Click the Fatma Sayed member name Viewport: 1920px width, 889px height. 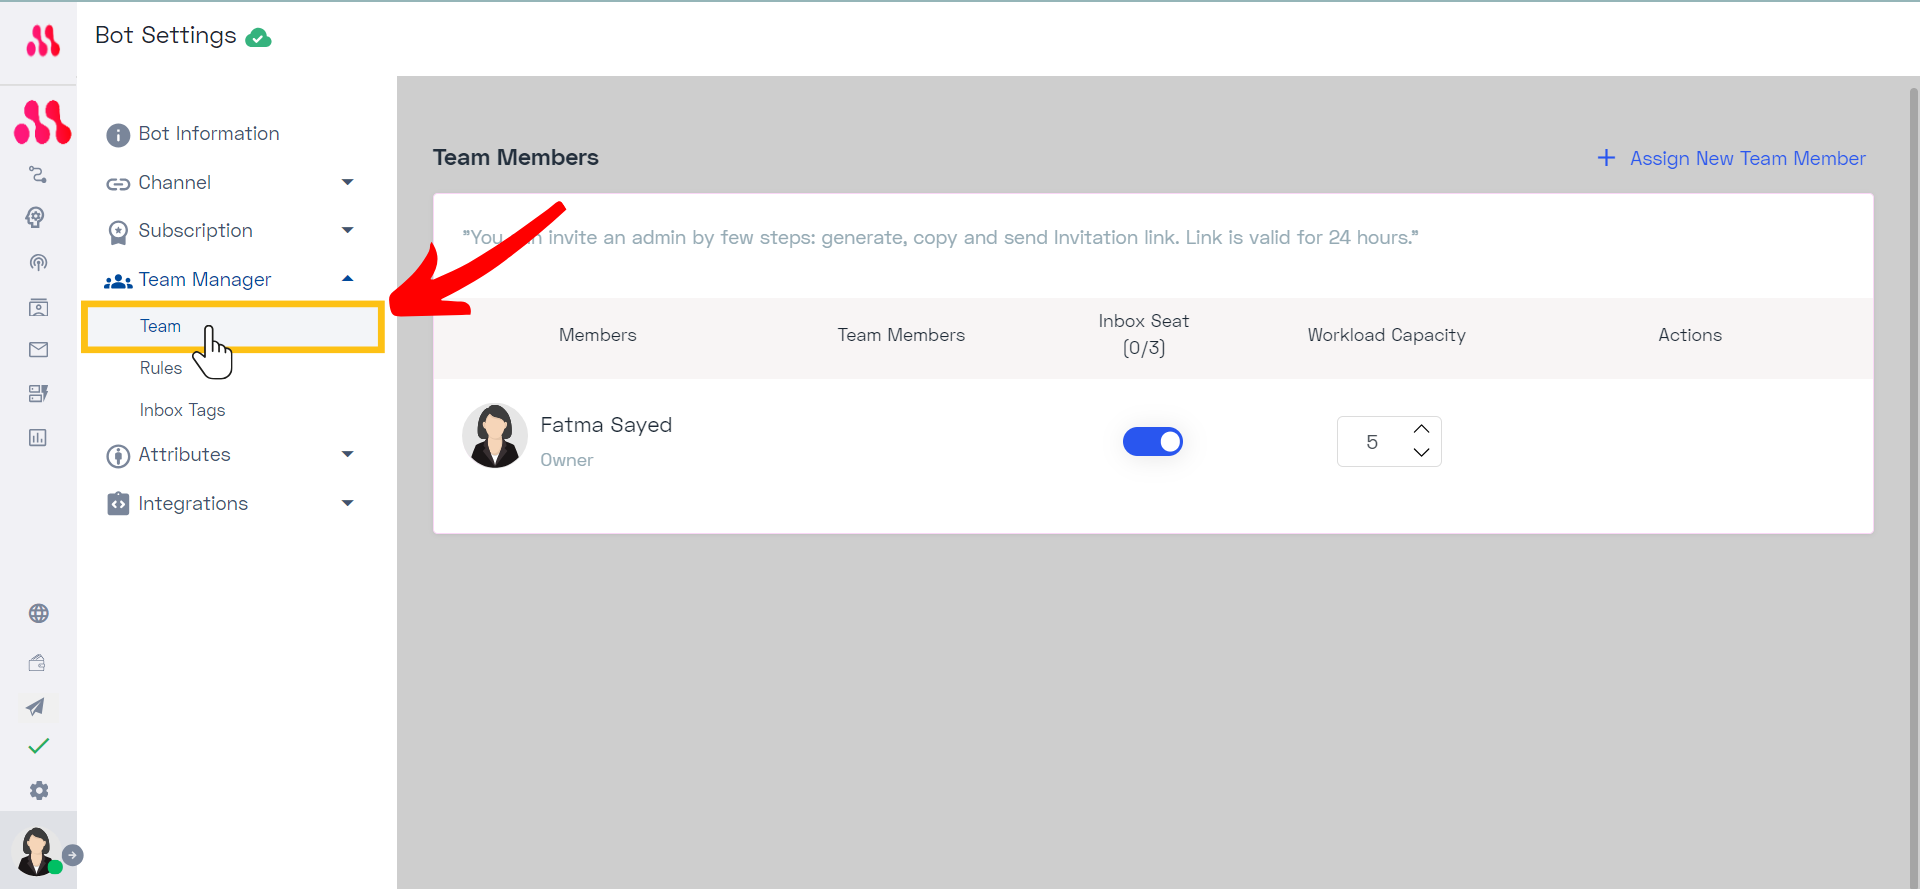[x=606, y=425]
